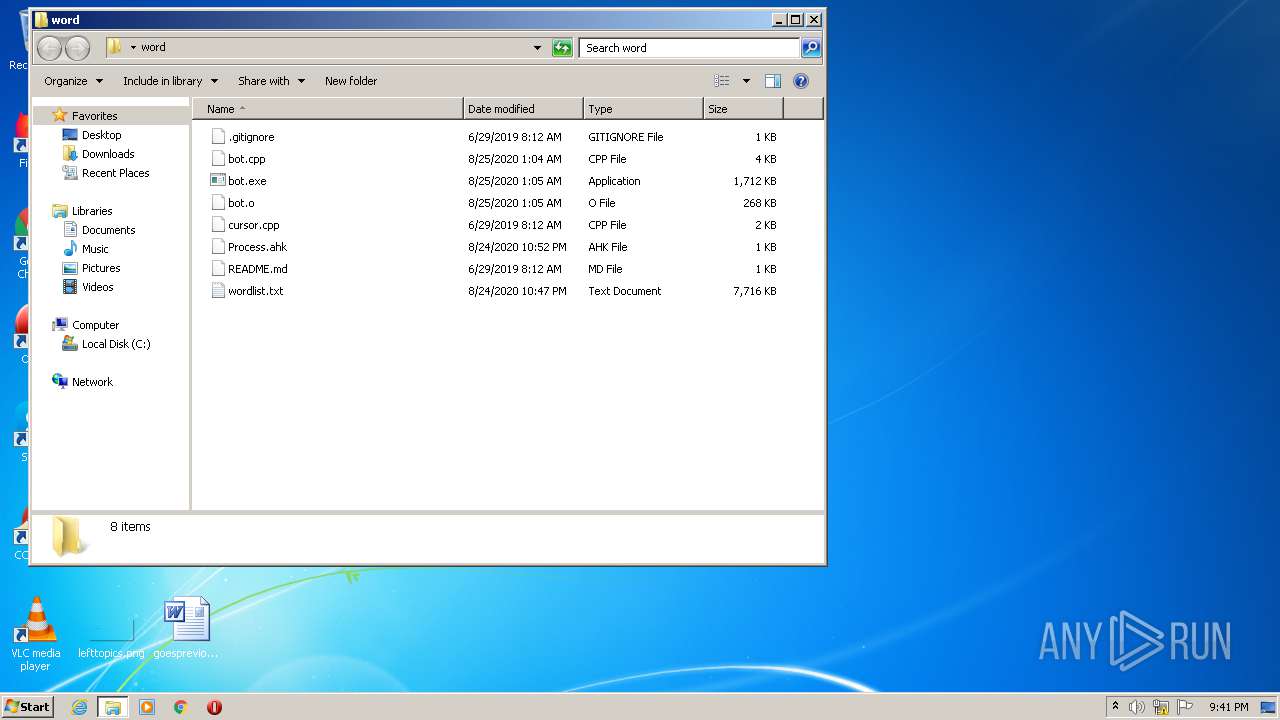Viewport: 1280px width, 720px height.
Task: Open the Organize dropdown menu
Action: click(x=73, y=81)
